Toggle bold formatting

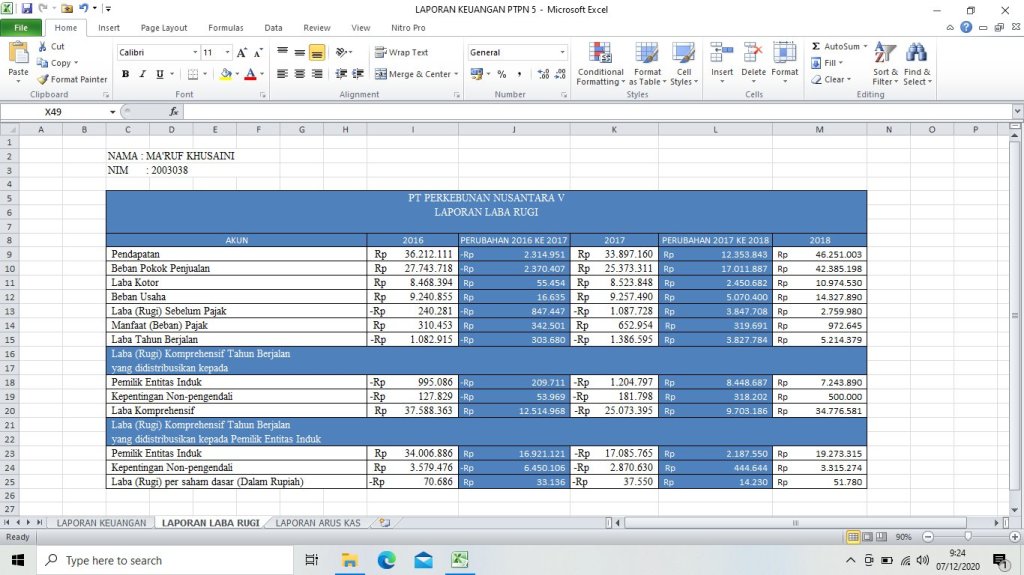(x=126, y=74)
